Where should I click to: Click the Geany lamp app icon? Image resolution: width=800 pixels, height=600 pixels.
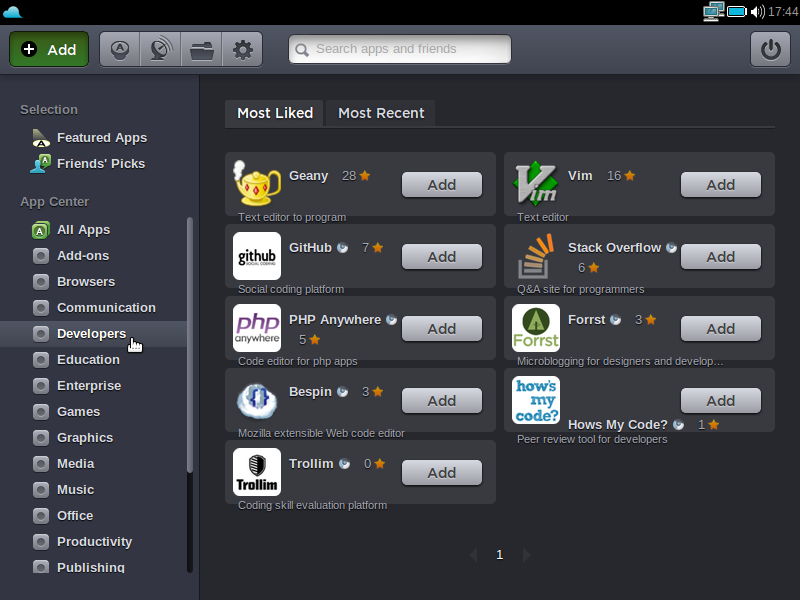256,184
